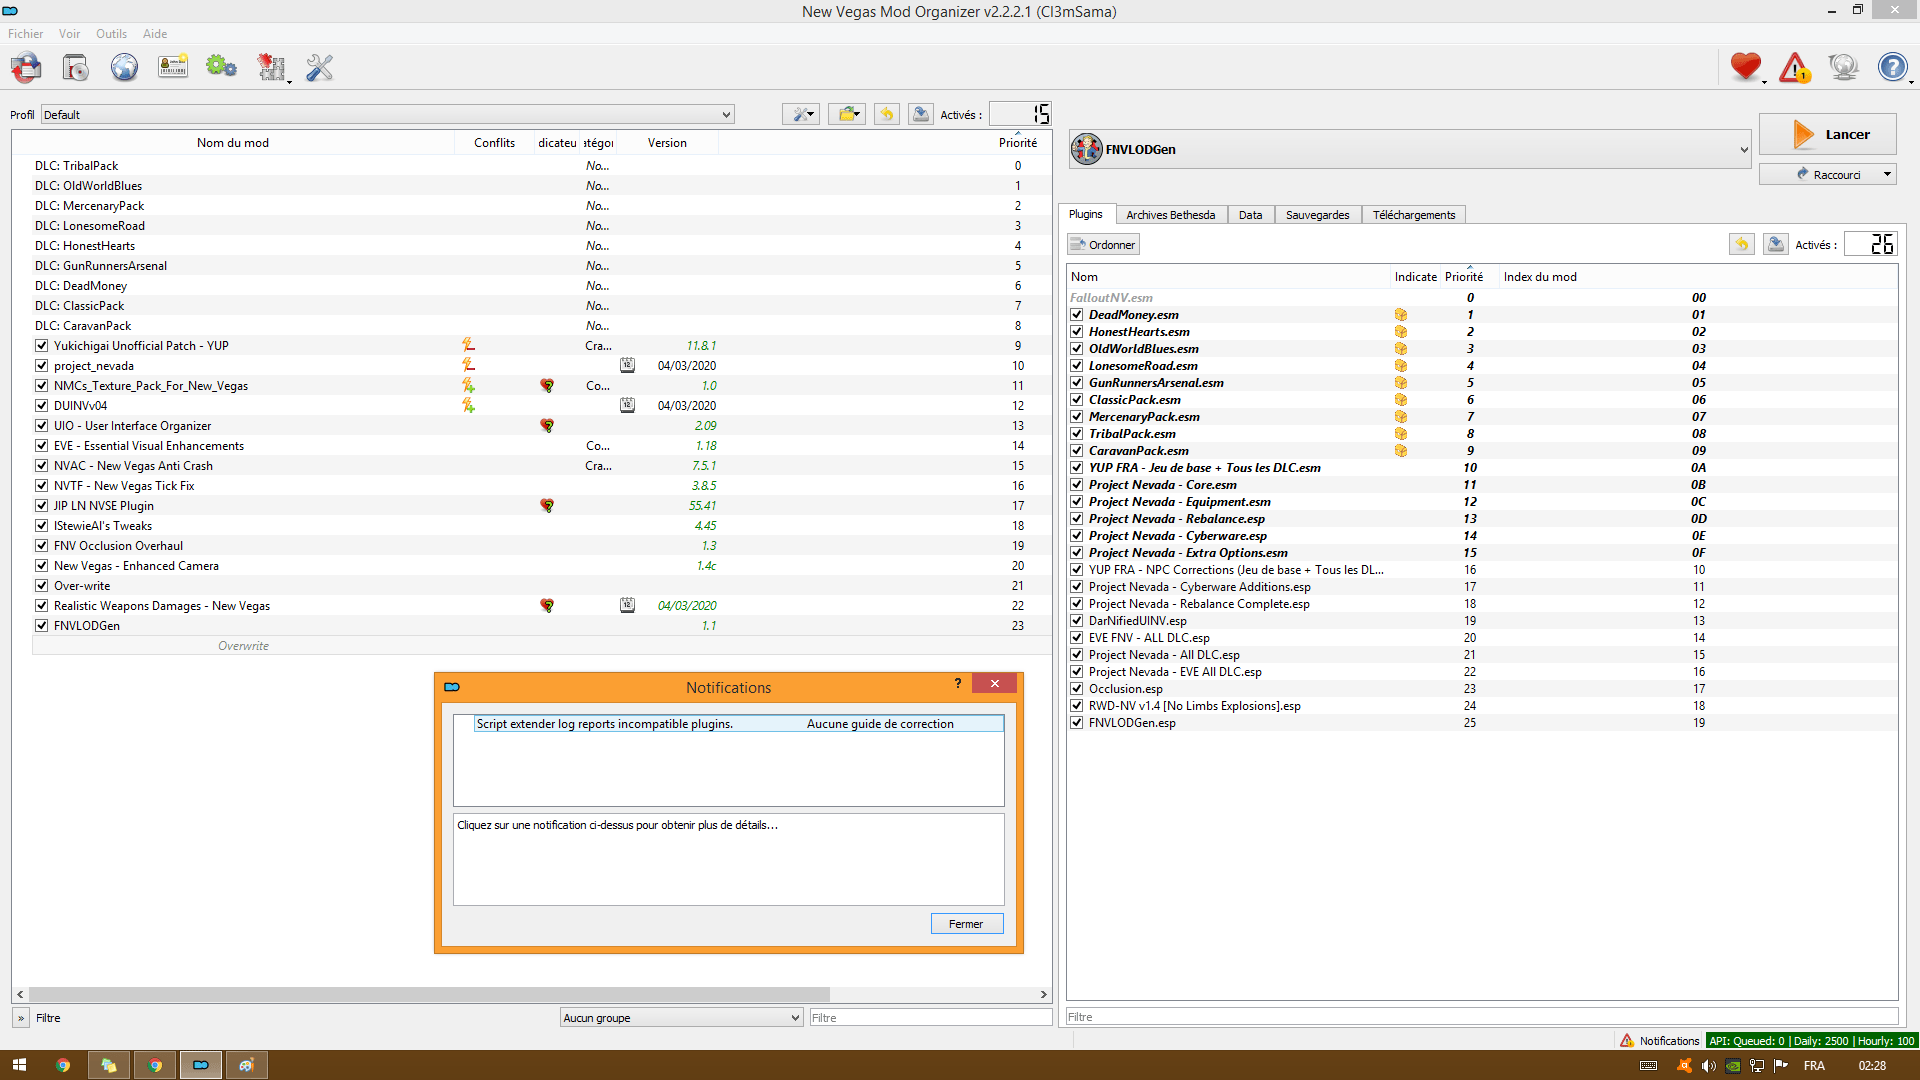Click create backup icon in Plugins pane
Image resolution: width=1920 pixels, height=1080 pixels.
[x=1776, y=244]
